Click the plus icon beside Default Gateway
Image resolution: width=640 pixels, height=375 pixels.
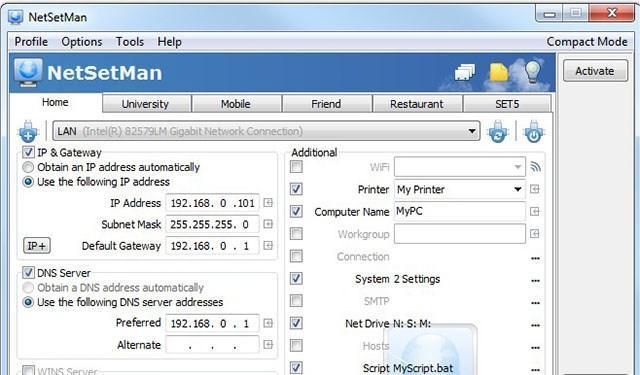pos(268,245)
